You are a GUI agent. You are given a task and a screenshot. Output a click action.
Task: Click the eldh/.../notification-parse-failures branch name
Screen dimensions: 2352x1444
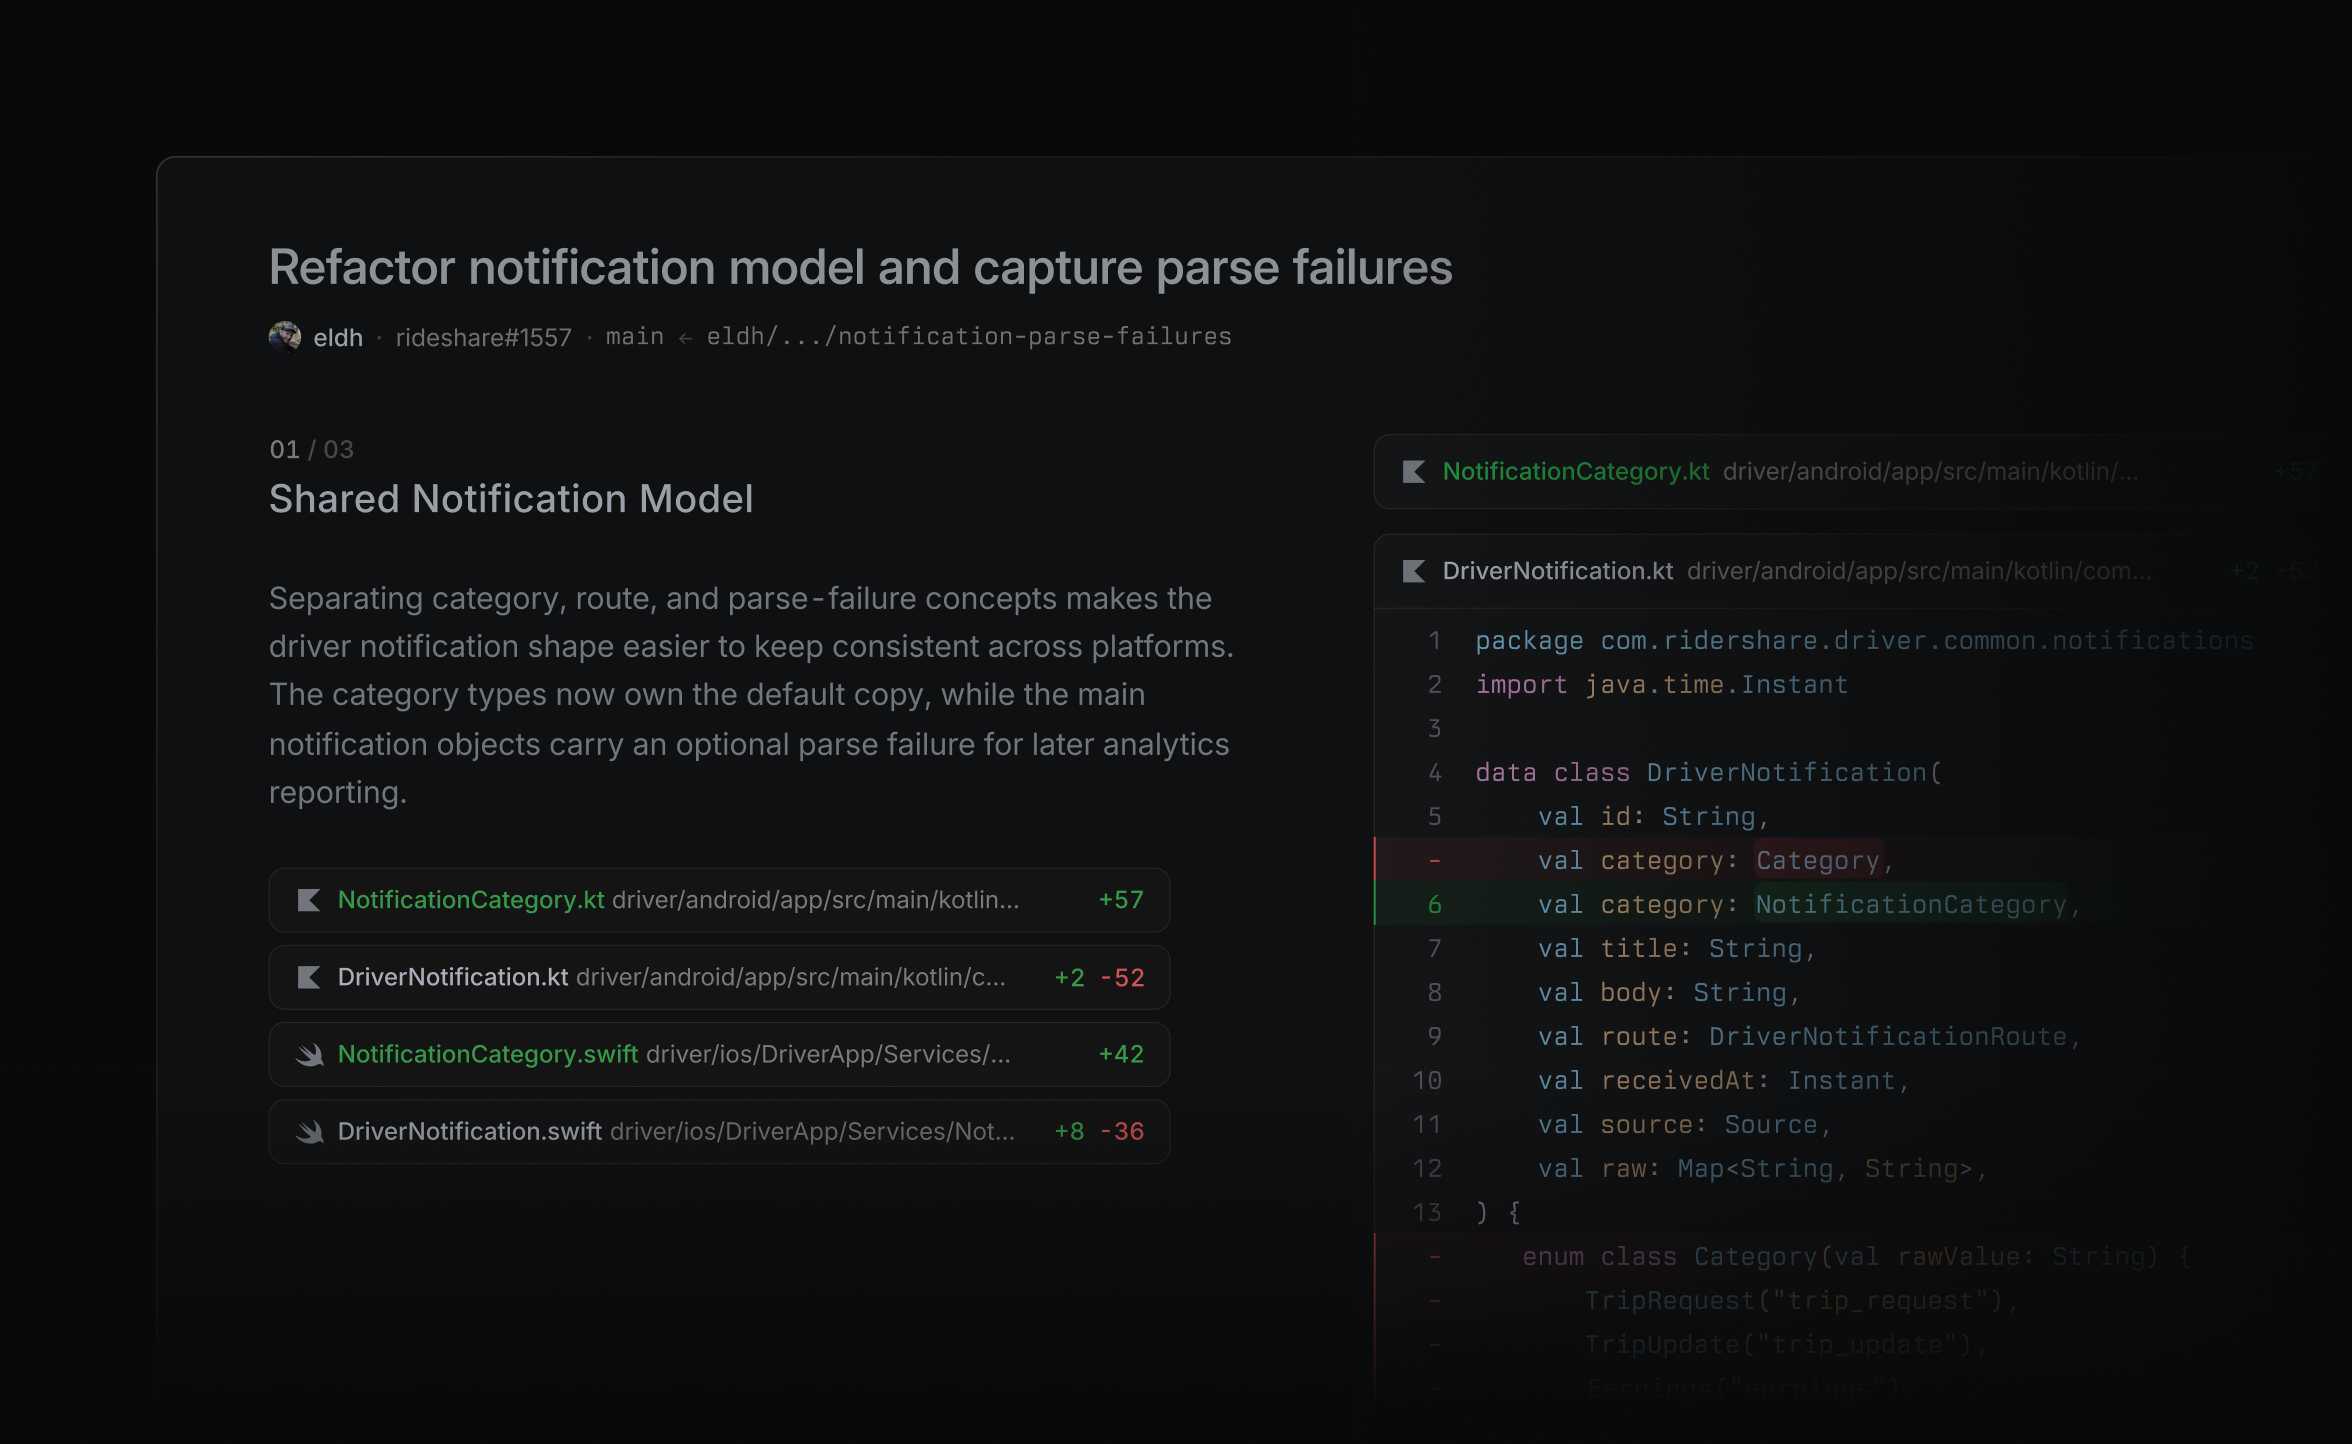tap(969, 337)
